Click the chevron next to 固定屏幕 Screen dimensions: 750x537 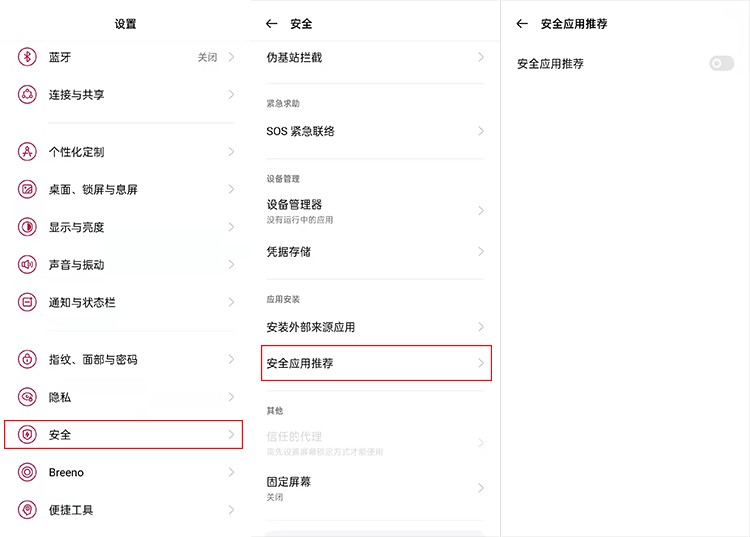click(x=480, y=488)
